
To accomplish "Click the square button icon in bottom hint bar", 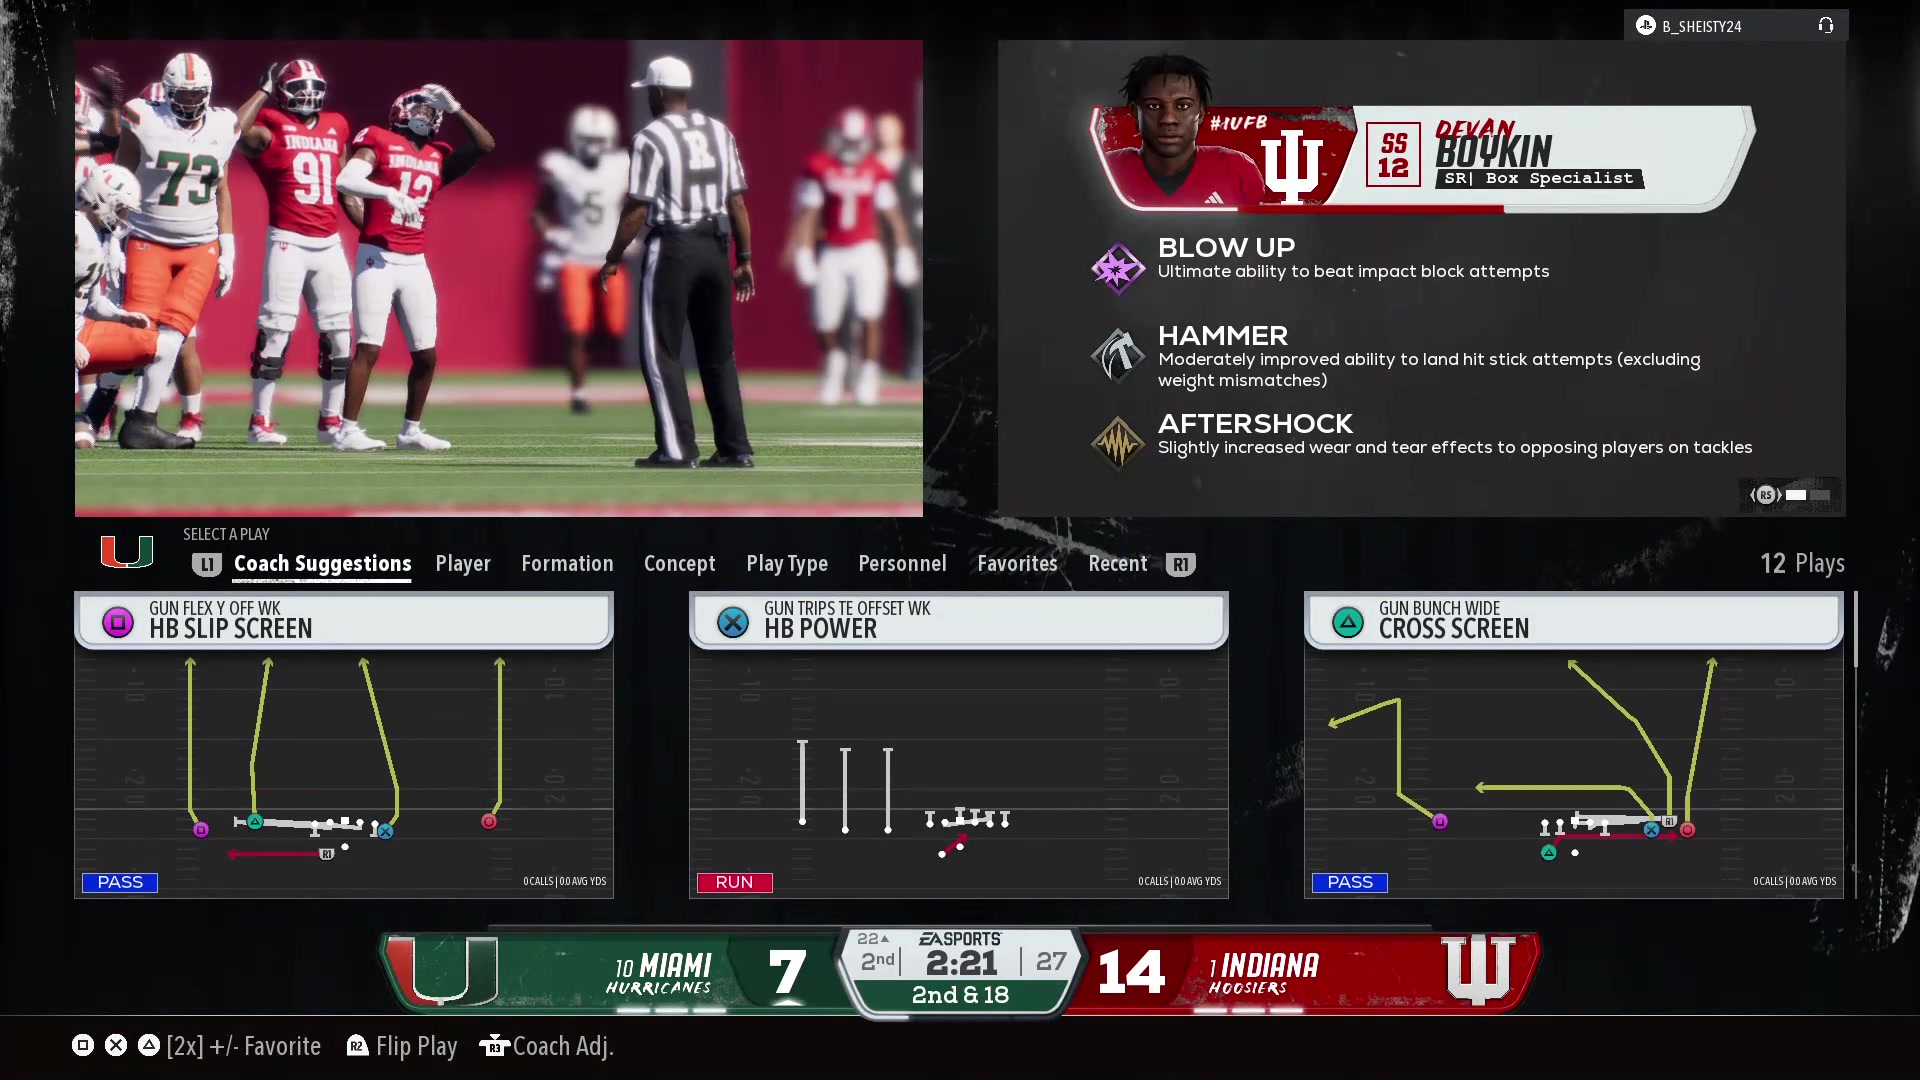I will (x=83, y=1045).
